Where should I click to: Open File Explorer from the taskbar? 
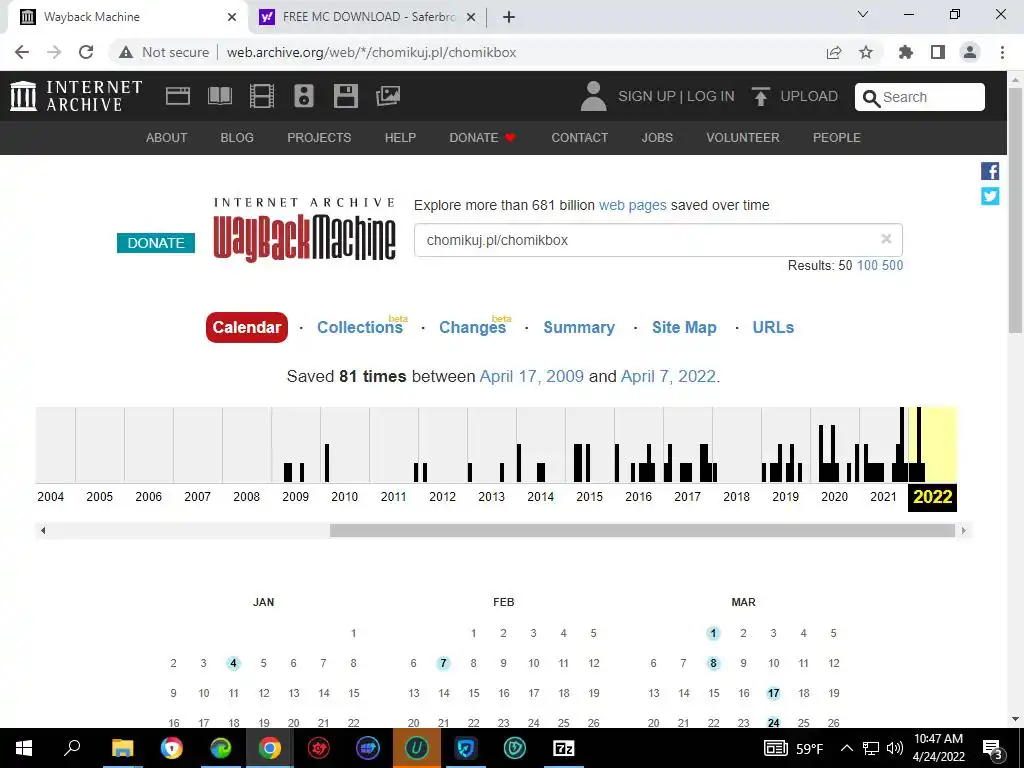click(122, 748)
